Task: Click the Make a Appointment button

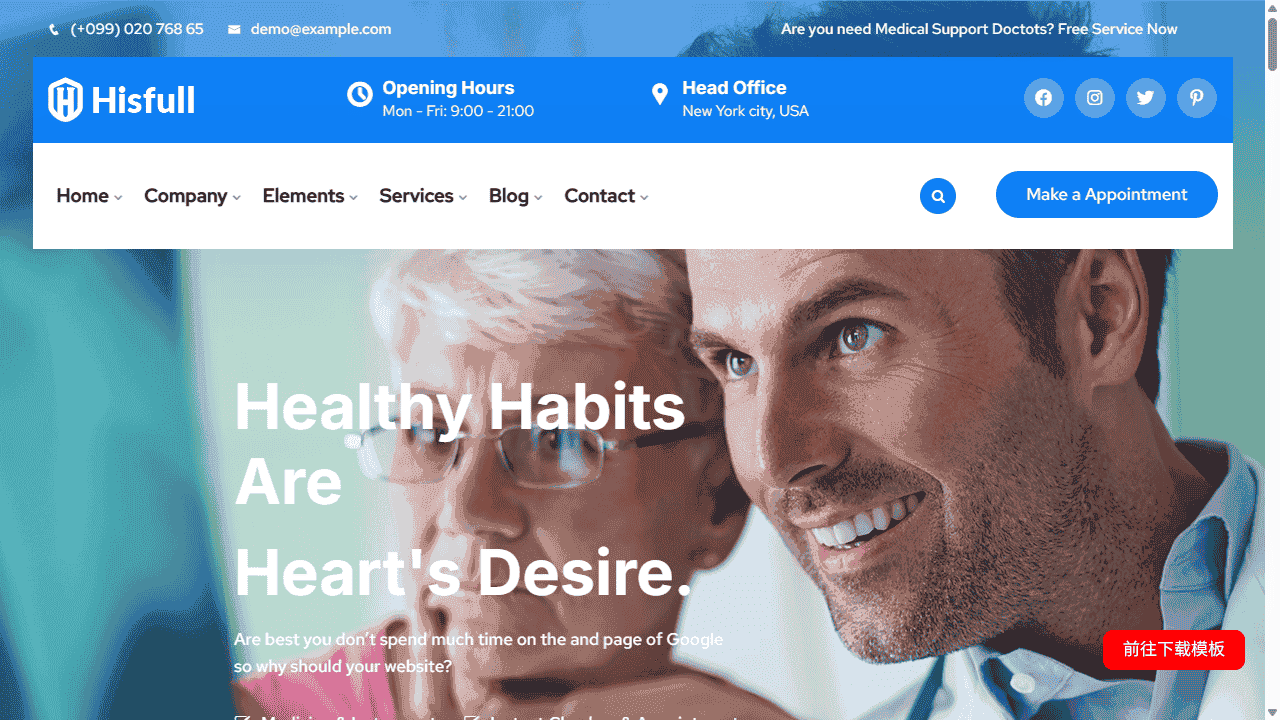Action: [1107, 194]
